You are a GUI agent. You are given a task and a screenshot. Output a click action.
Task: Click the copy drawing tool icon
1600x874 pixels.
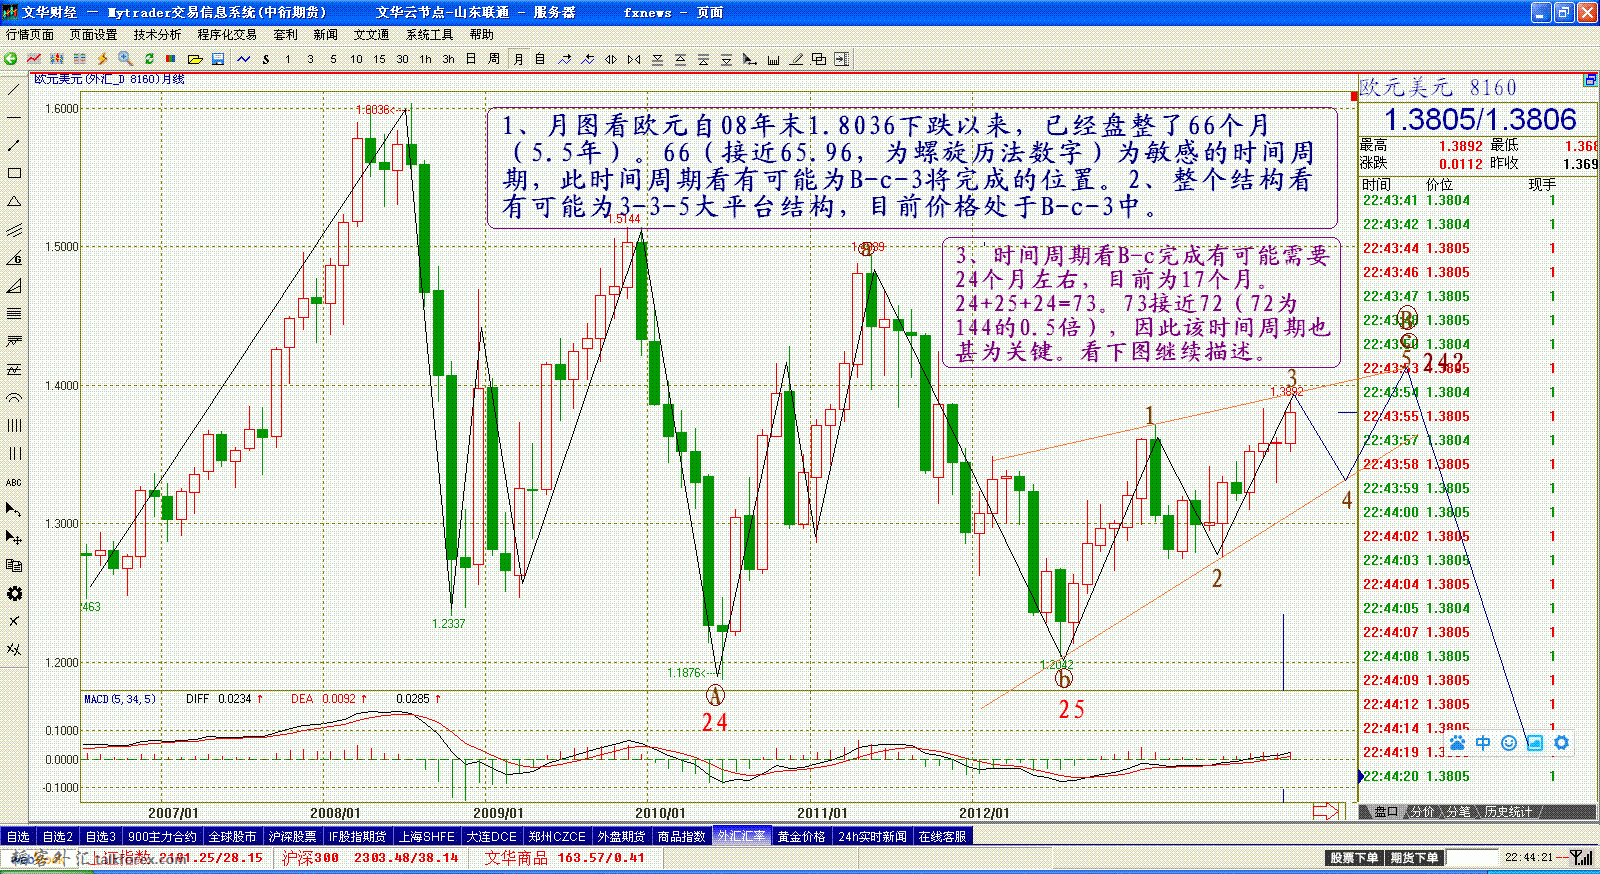(14, 566)
